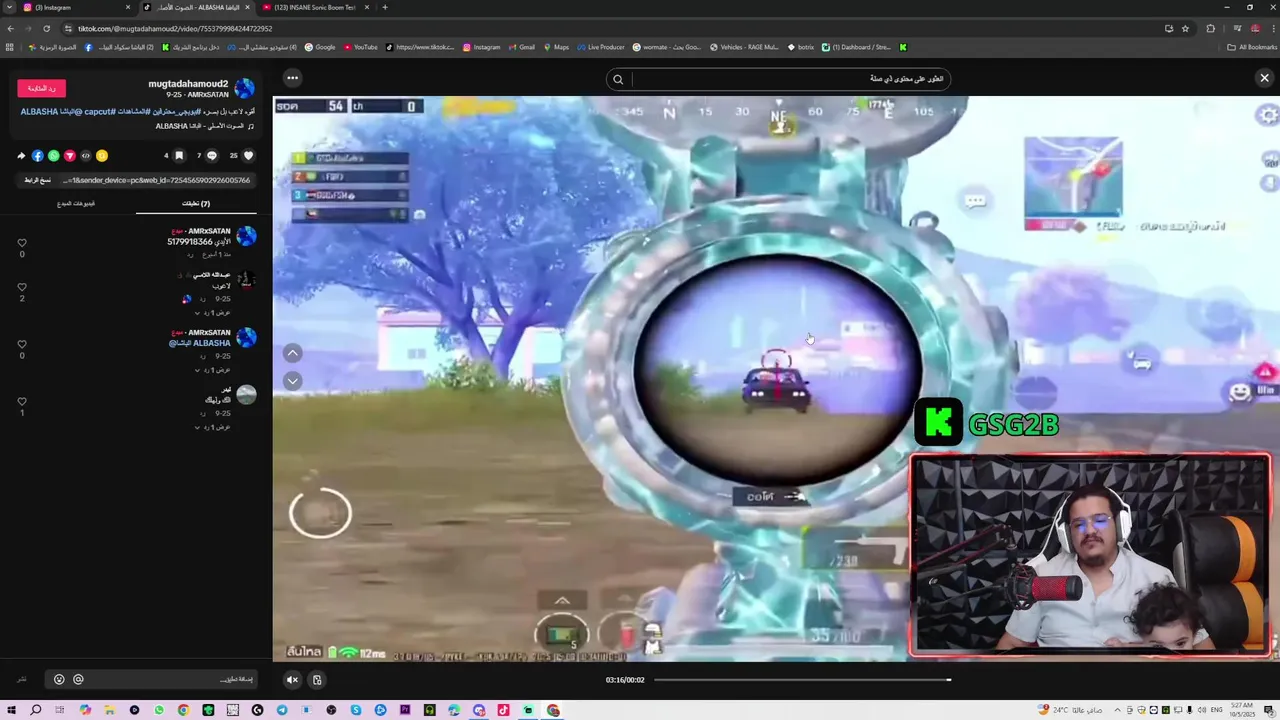Image resolution: width=1280 pixels, height=720 pixels.
Task: Click the pink follow button
Action: point(41,88)
